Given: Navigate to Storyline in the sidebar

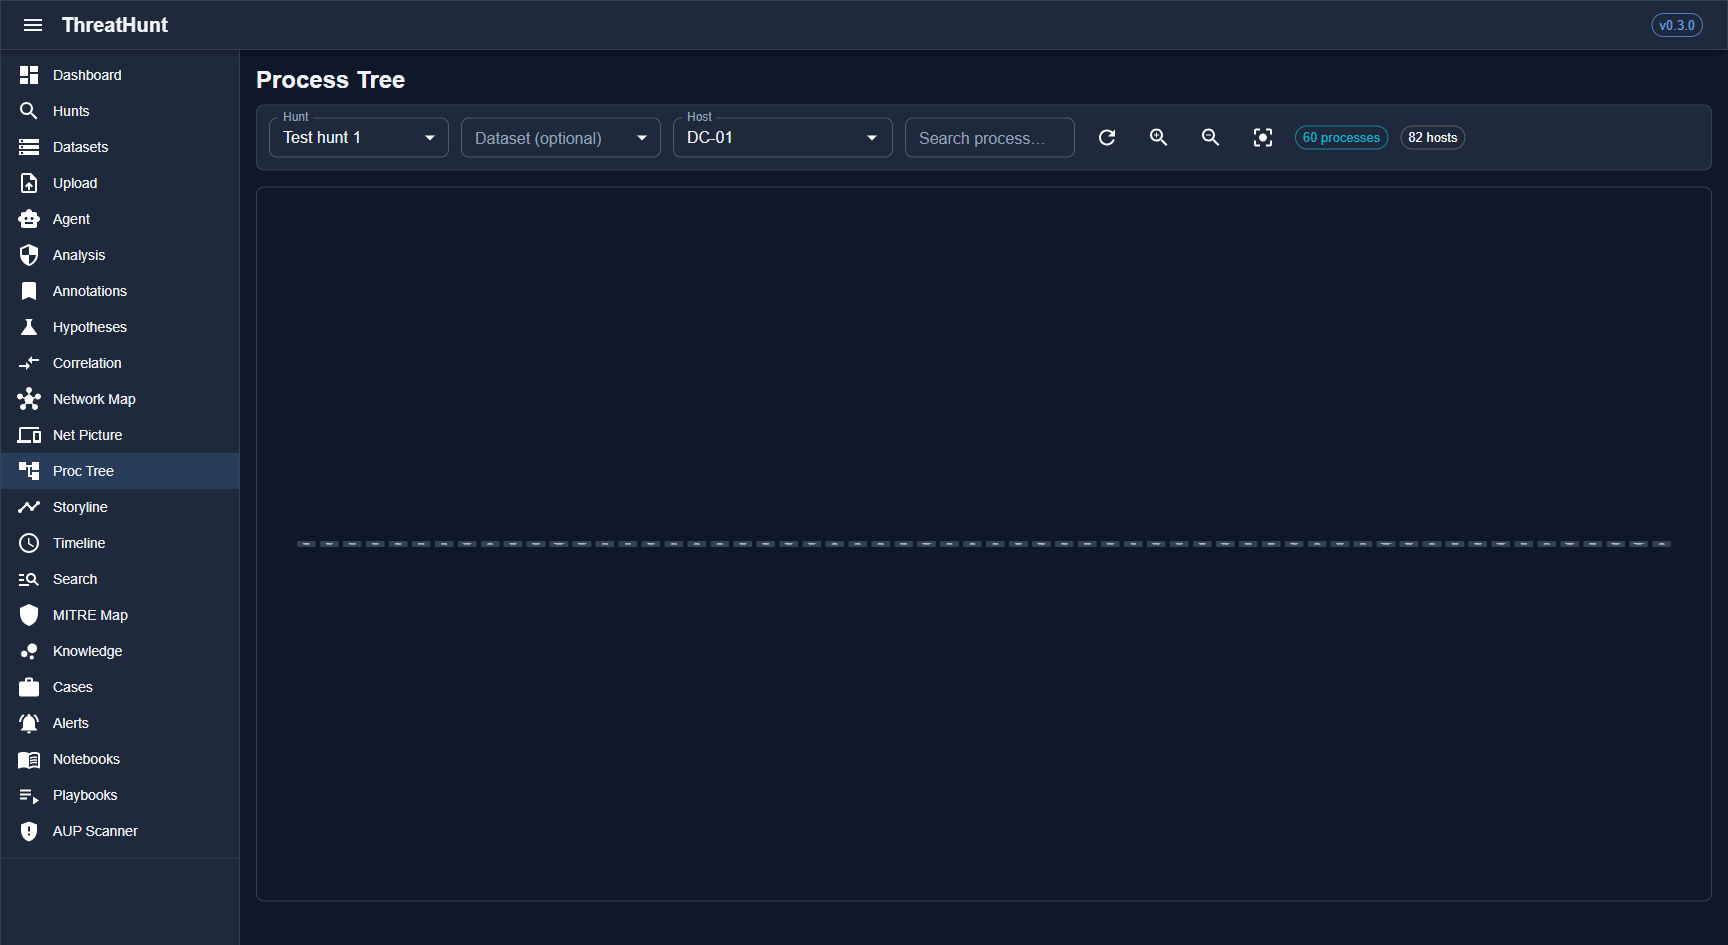Looking at the screenshot, I should [80, 507].
